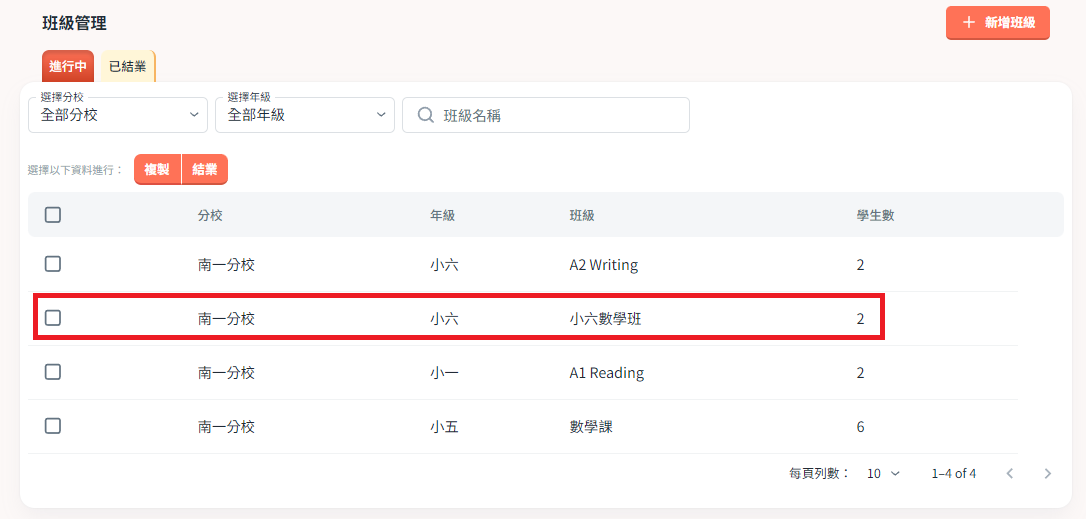
Task: Click the 數學課 class name
Action: point(591,427)
